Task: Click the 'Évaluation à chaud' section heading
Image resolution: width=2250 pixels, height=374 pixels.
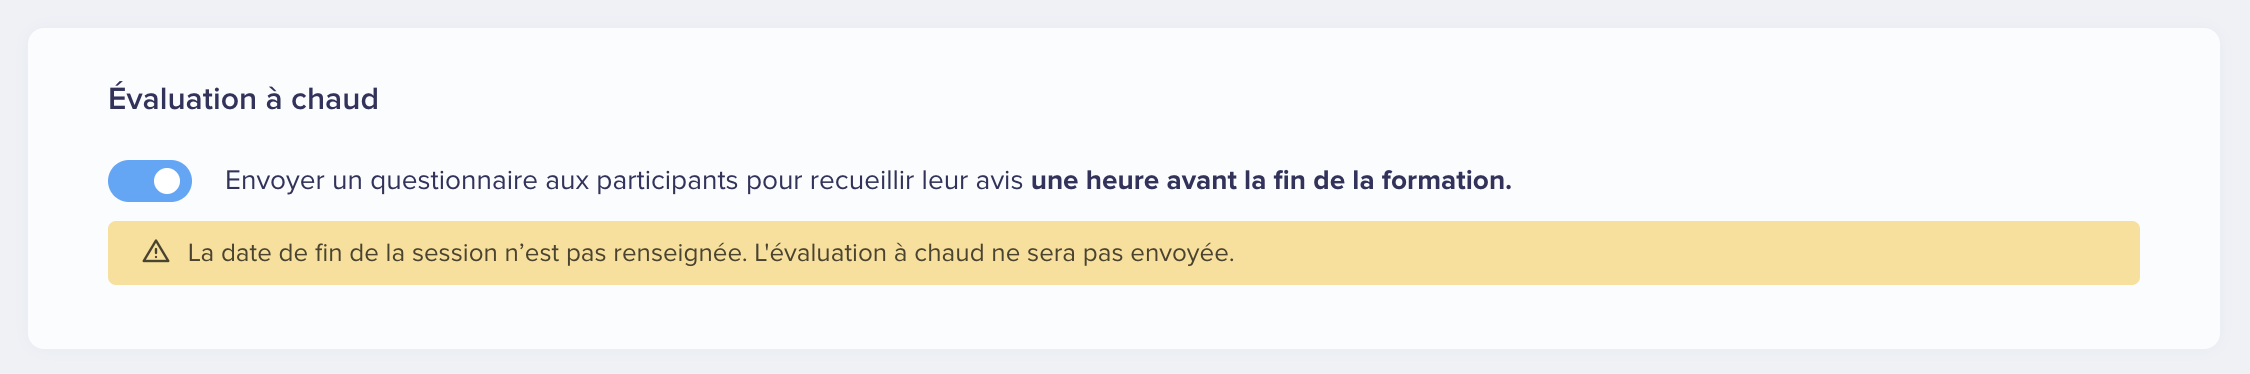Action: [243, 99]
